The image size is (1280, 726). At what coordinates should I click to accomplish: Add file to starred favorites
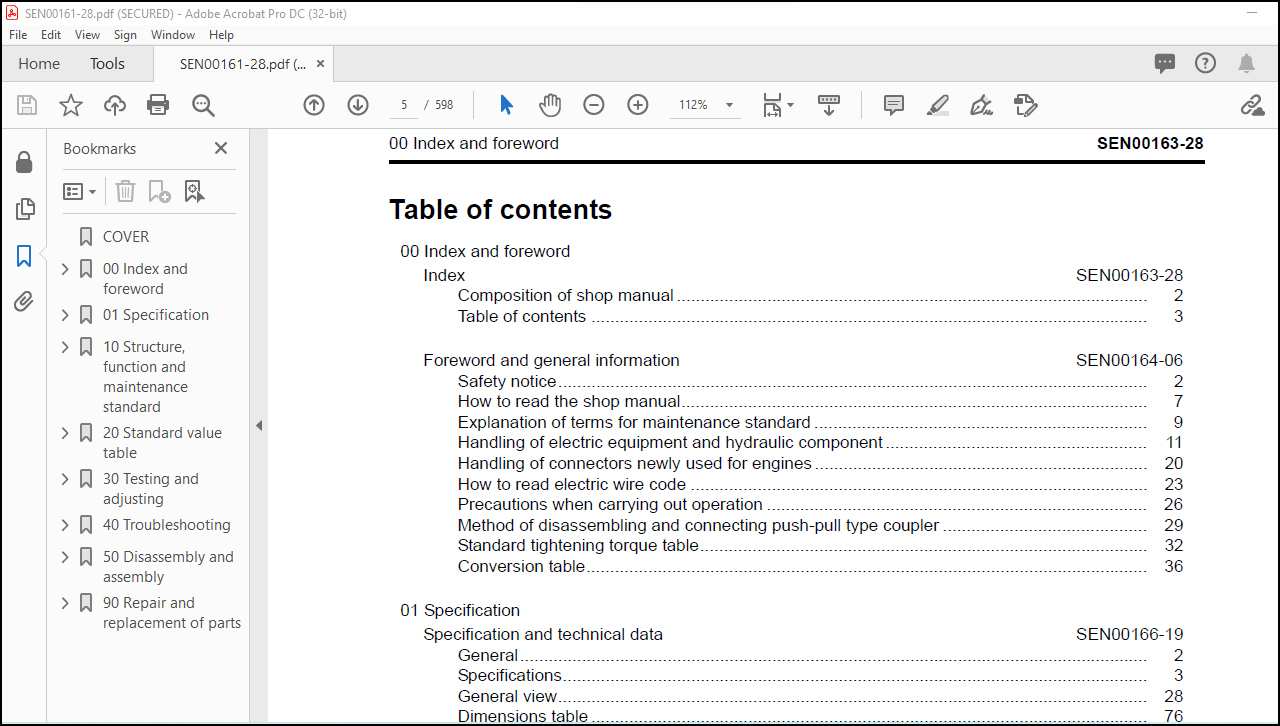click(x=71, y=105)
